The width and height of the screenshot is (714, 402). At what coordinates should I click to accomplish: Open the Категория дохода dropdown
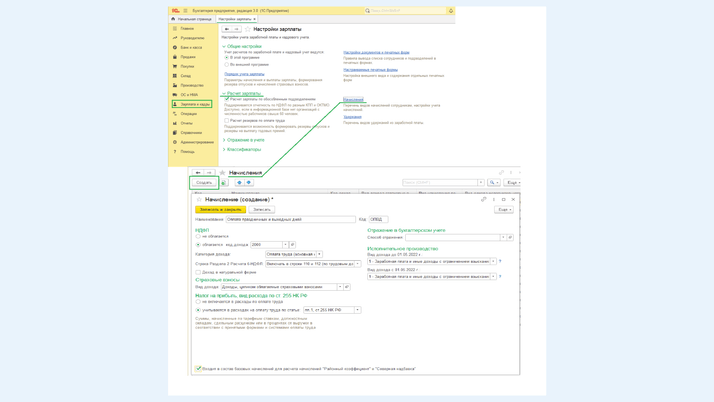click(319, 254)
